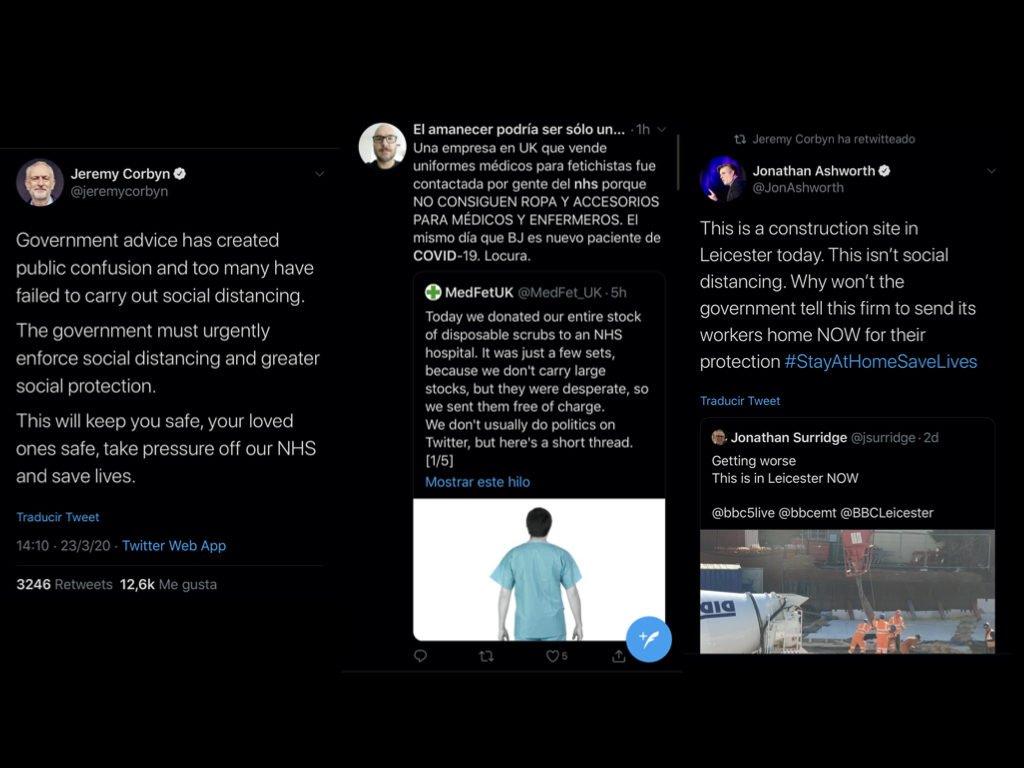The height and width of the screenshot is (768, 1024).
Task: Tap the blue compose tweet floating button
Action: point(648,639)
